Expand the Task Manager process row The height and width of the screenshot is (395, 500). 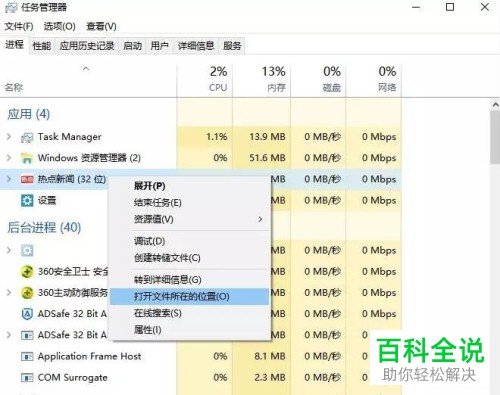tap(9, 137)
